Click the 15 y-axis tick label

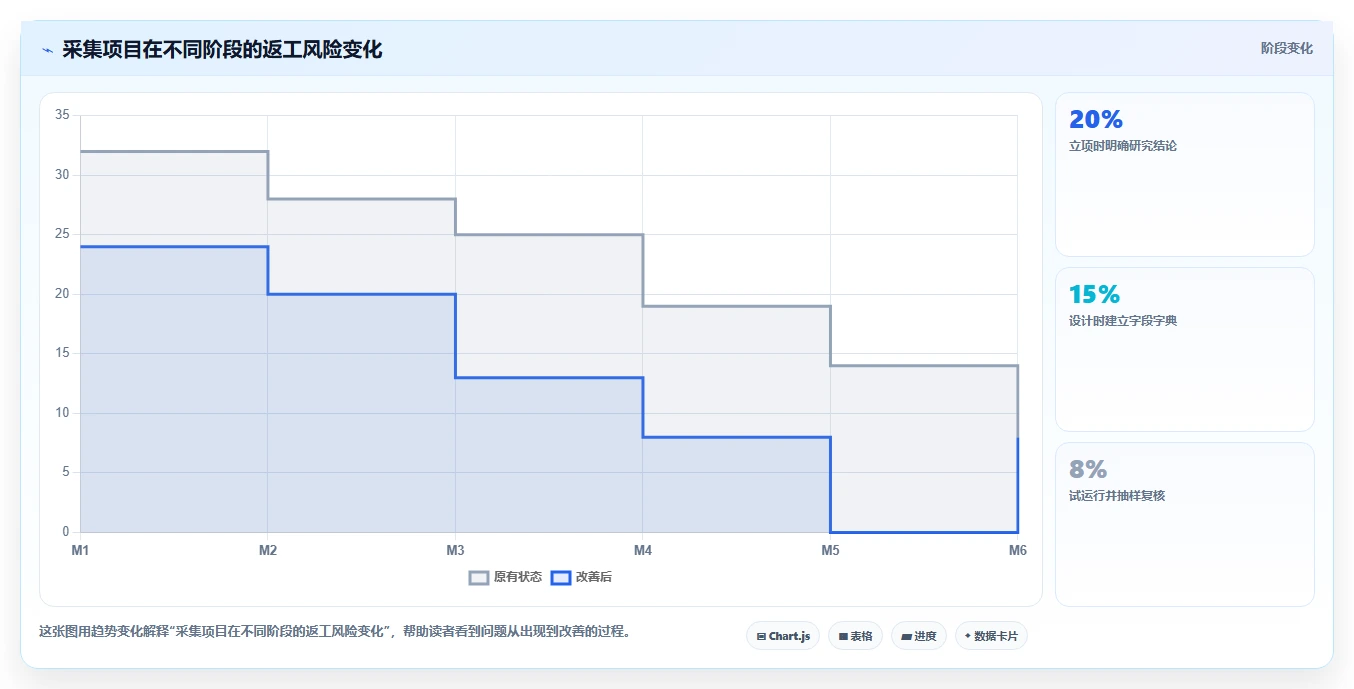(62, 354)
